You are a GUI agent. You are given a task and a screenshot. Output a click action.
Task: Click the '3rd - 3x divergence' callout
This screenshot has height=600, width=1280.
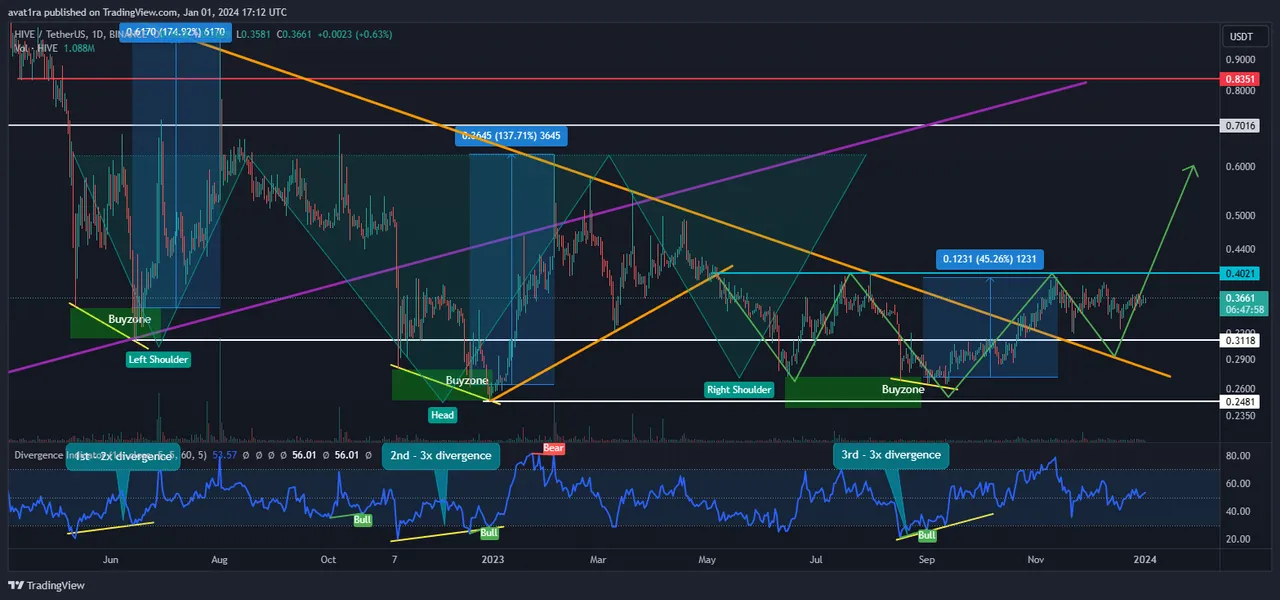tap(890, 454)
